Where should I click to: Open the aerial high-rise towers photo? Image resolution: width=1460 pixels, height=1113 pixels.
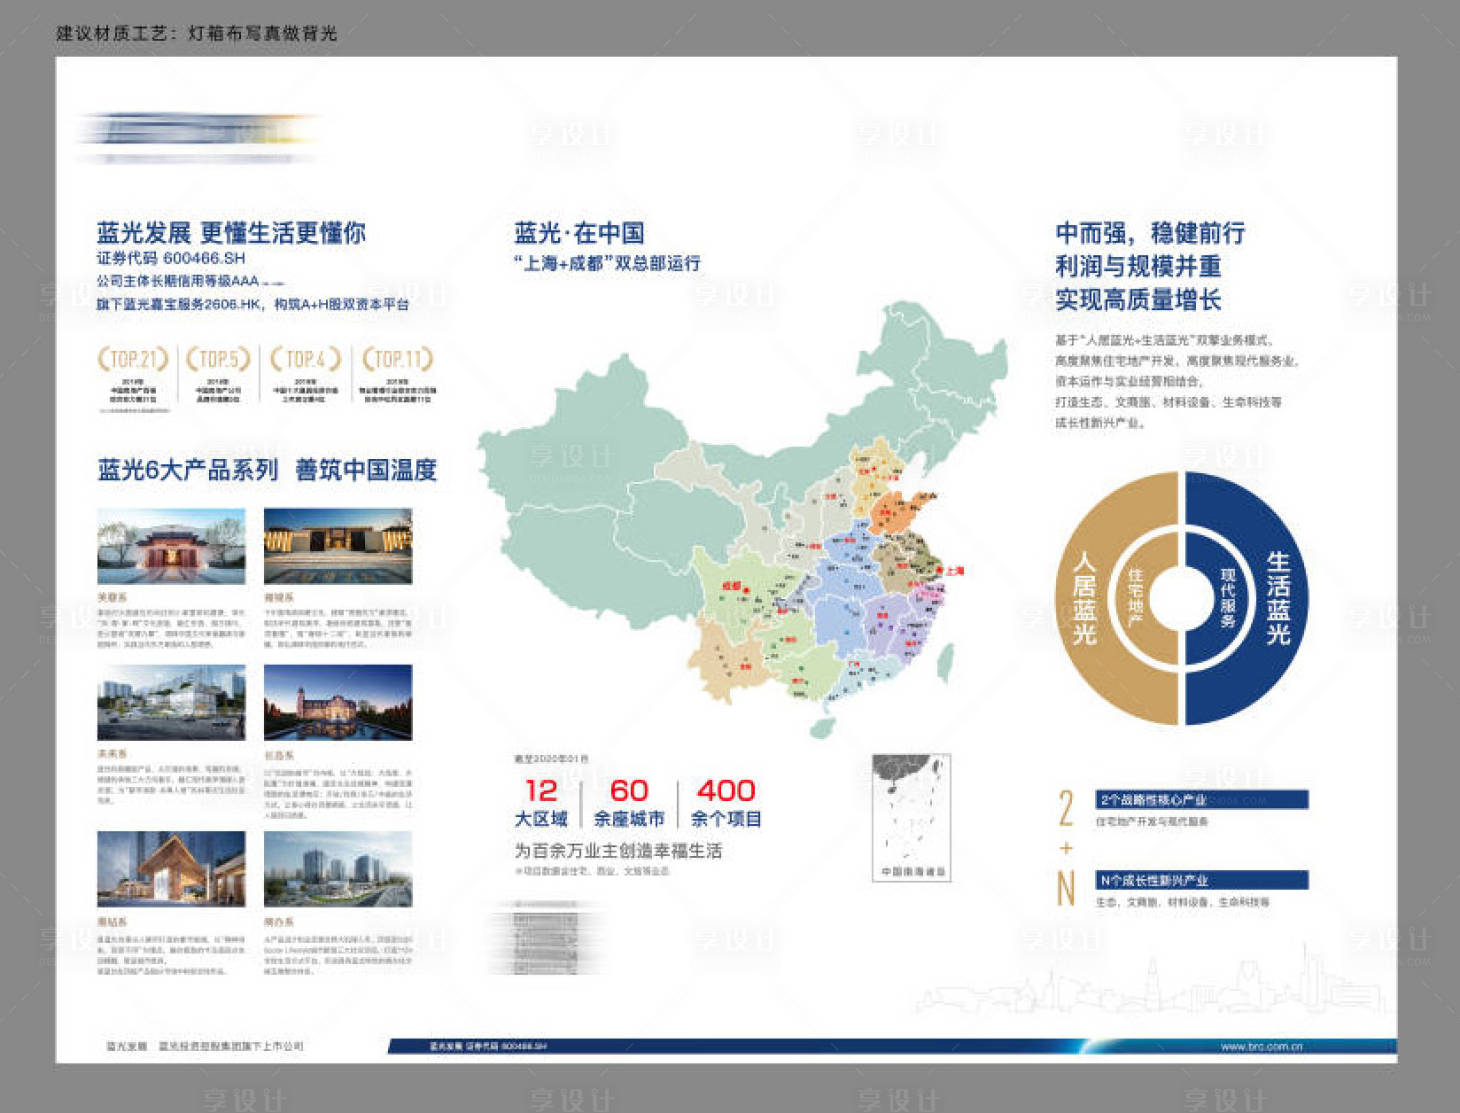pyautogui.click(x=338, y=869)
